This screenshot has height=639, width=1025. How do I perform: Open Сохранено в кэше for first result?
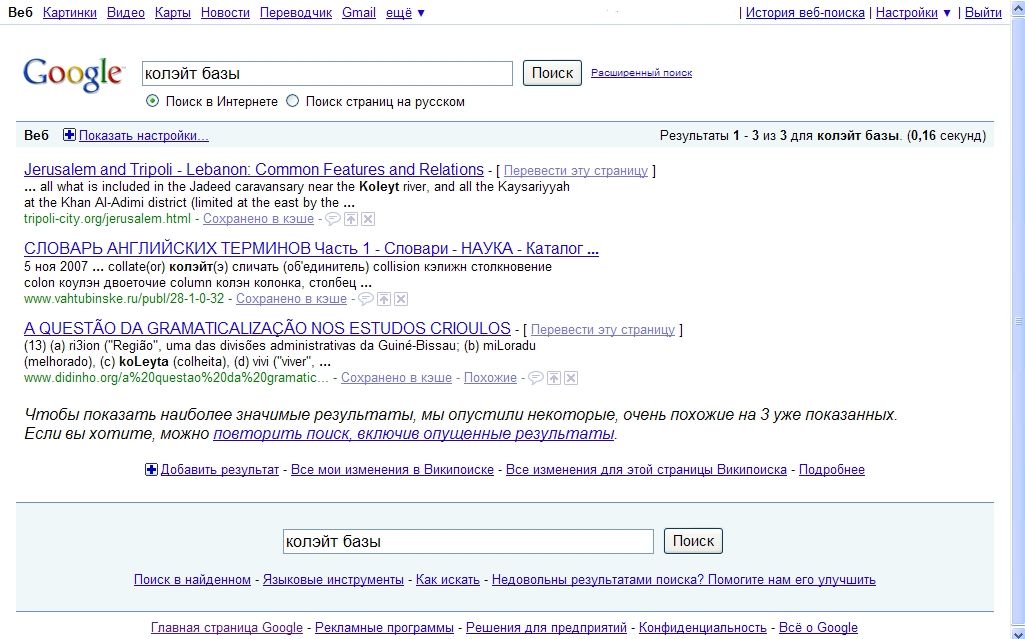pos(258,218)
